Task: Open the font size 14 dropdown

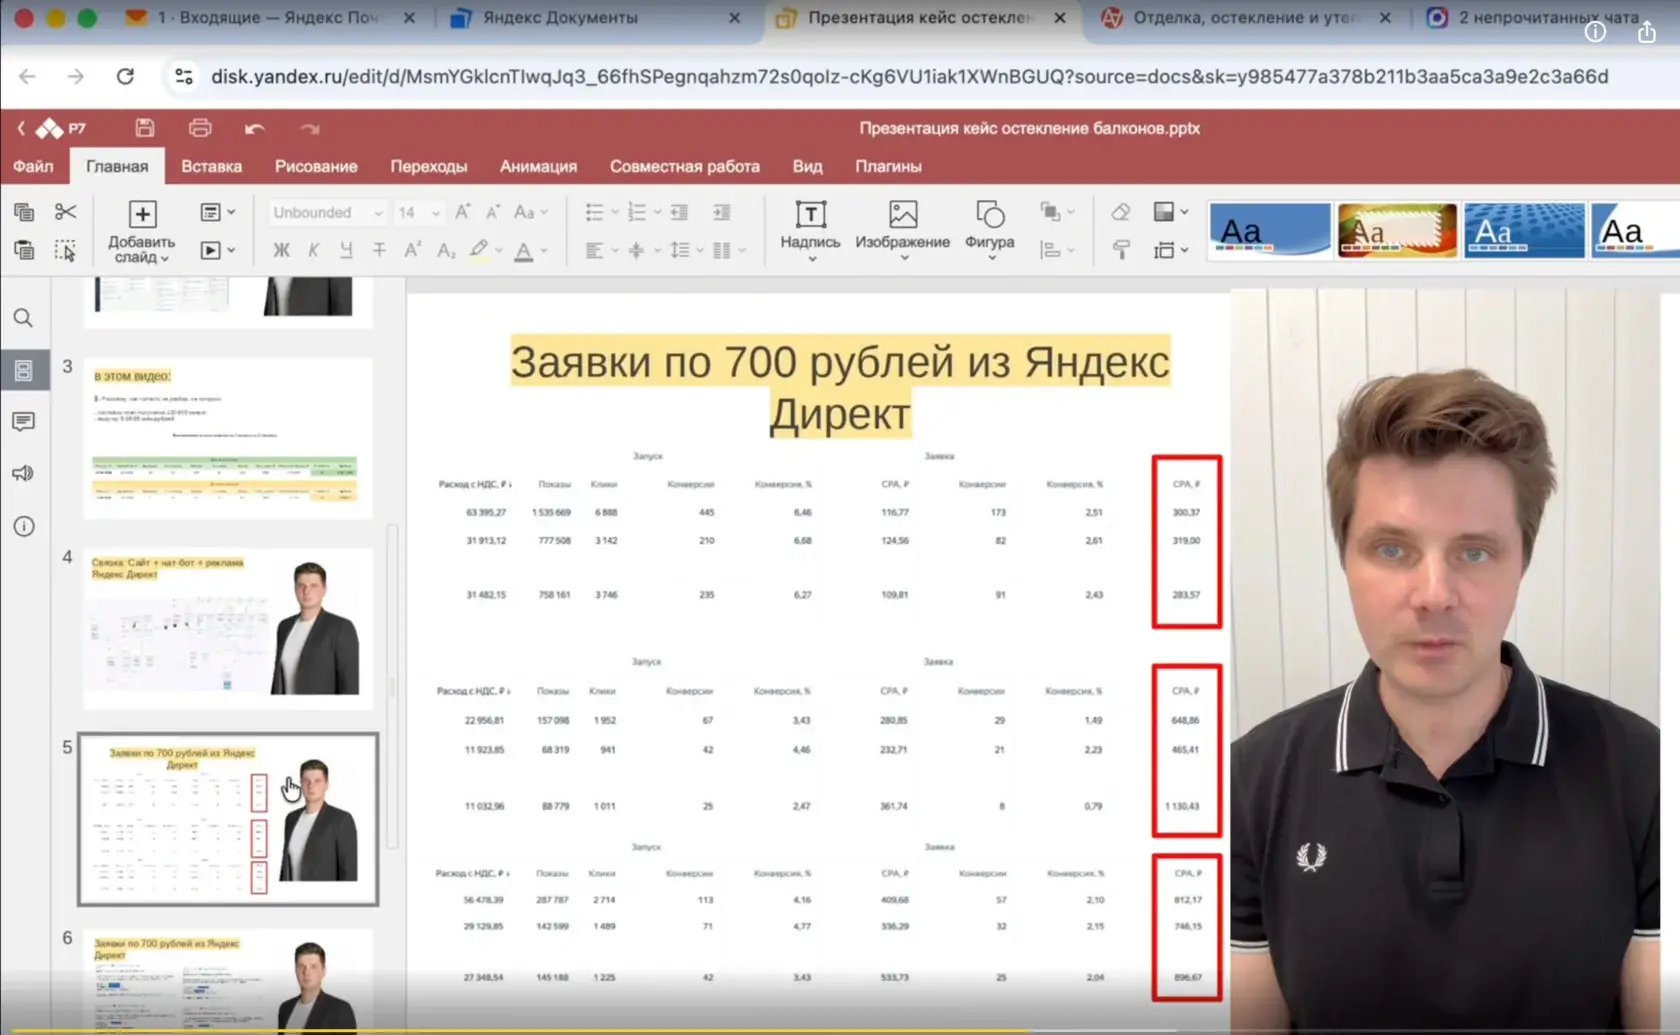Action: (x=435, y=213)
